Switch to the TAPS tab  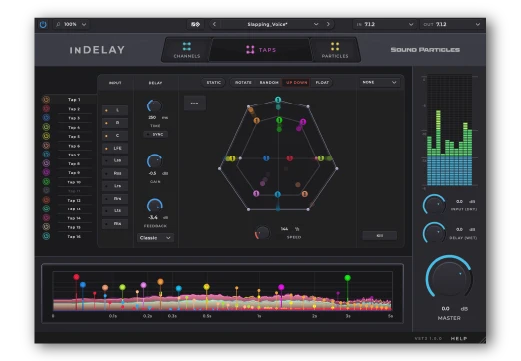261,50
